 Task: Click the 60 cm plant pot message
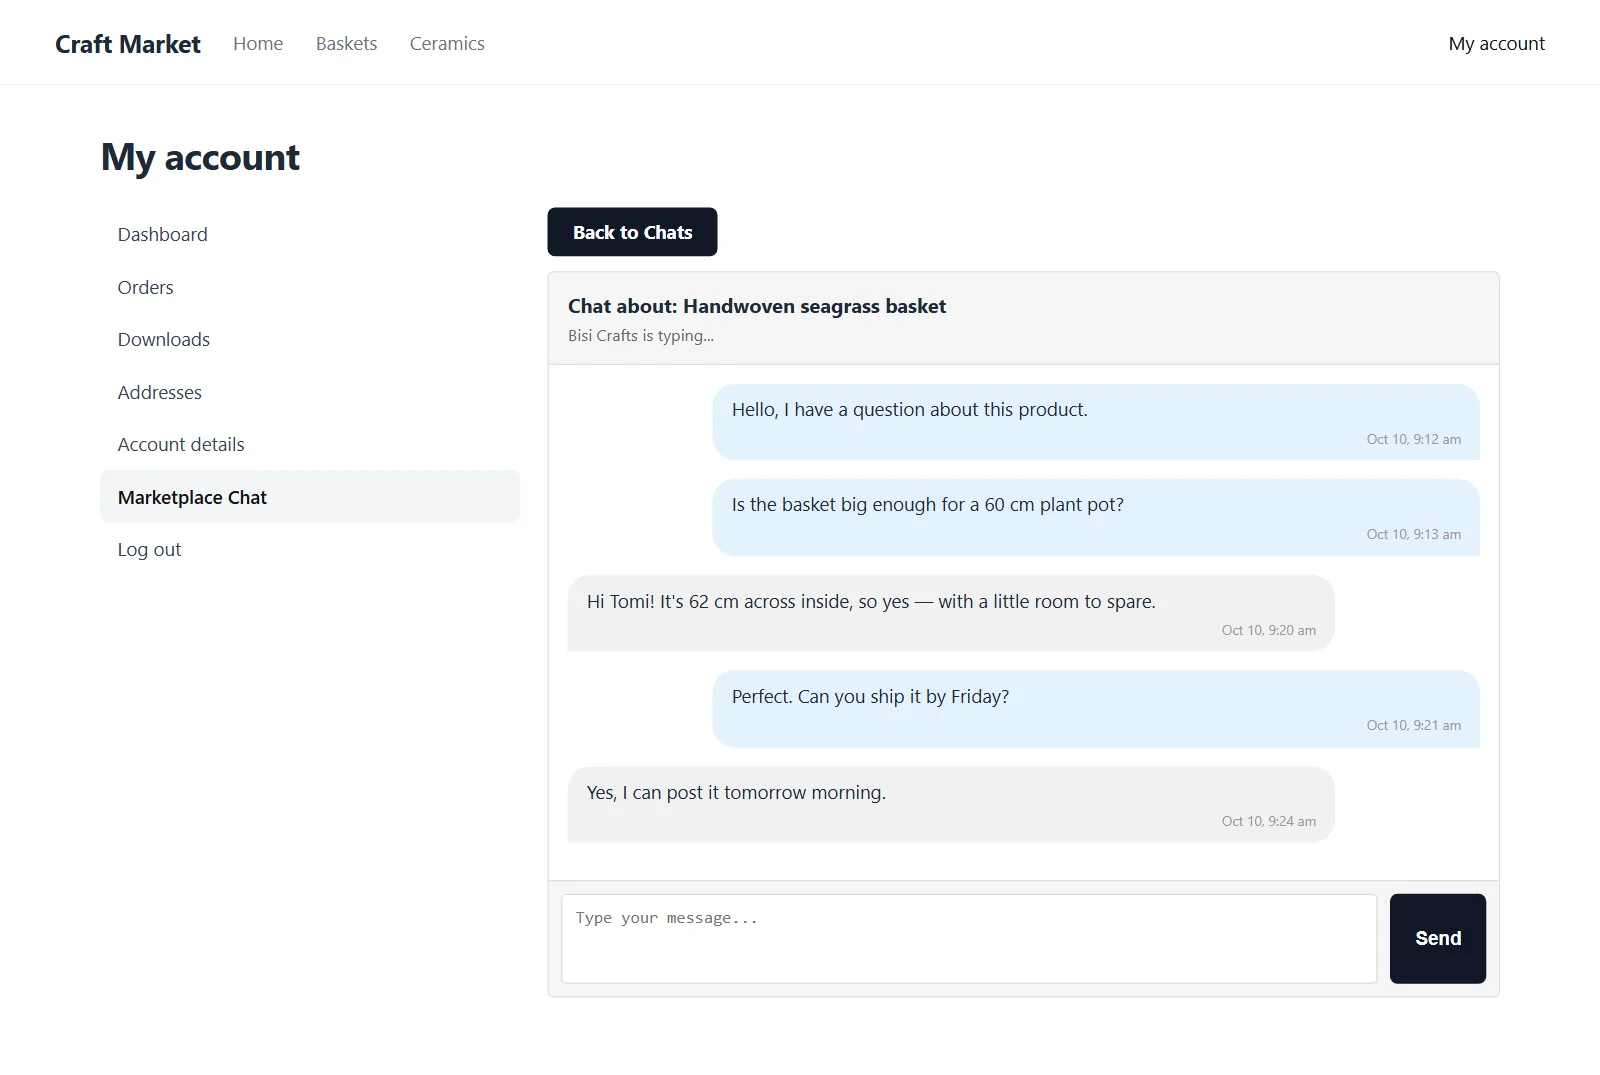[1096, 517]
